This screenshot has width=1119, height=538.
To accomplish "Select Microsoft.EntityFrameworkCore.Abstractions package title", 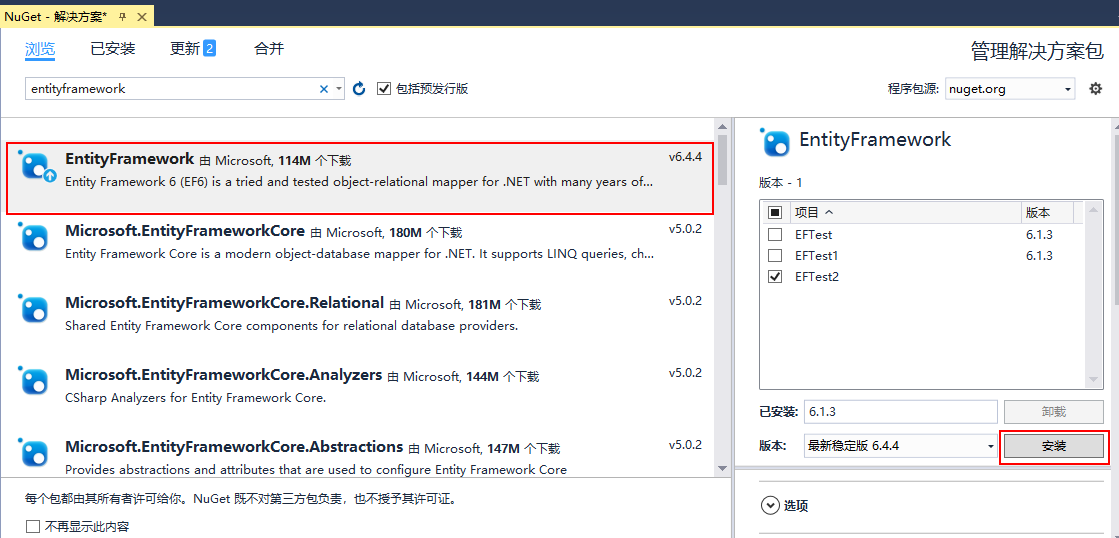I will pyautogui.click(x=234, y=447).
